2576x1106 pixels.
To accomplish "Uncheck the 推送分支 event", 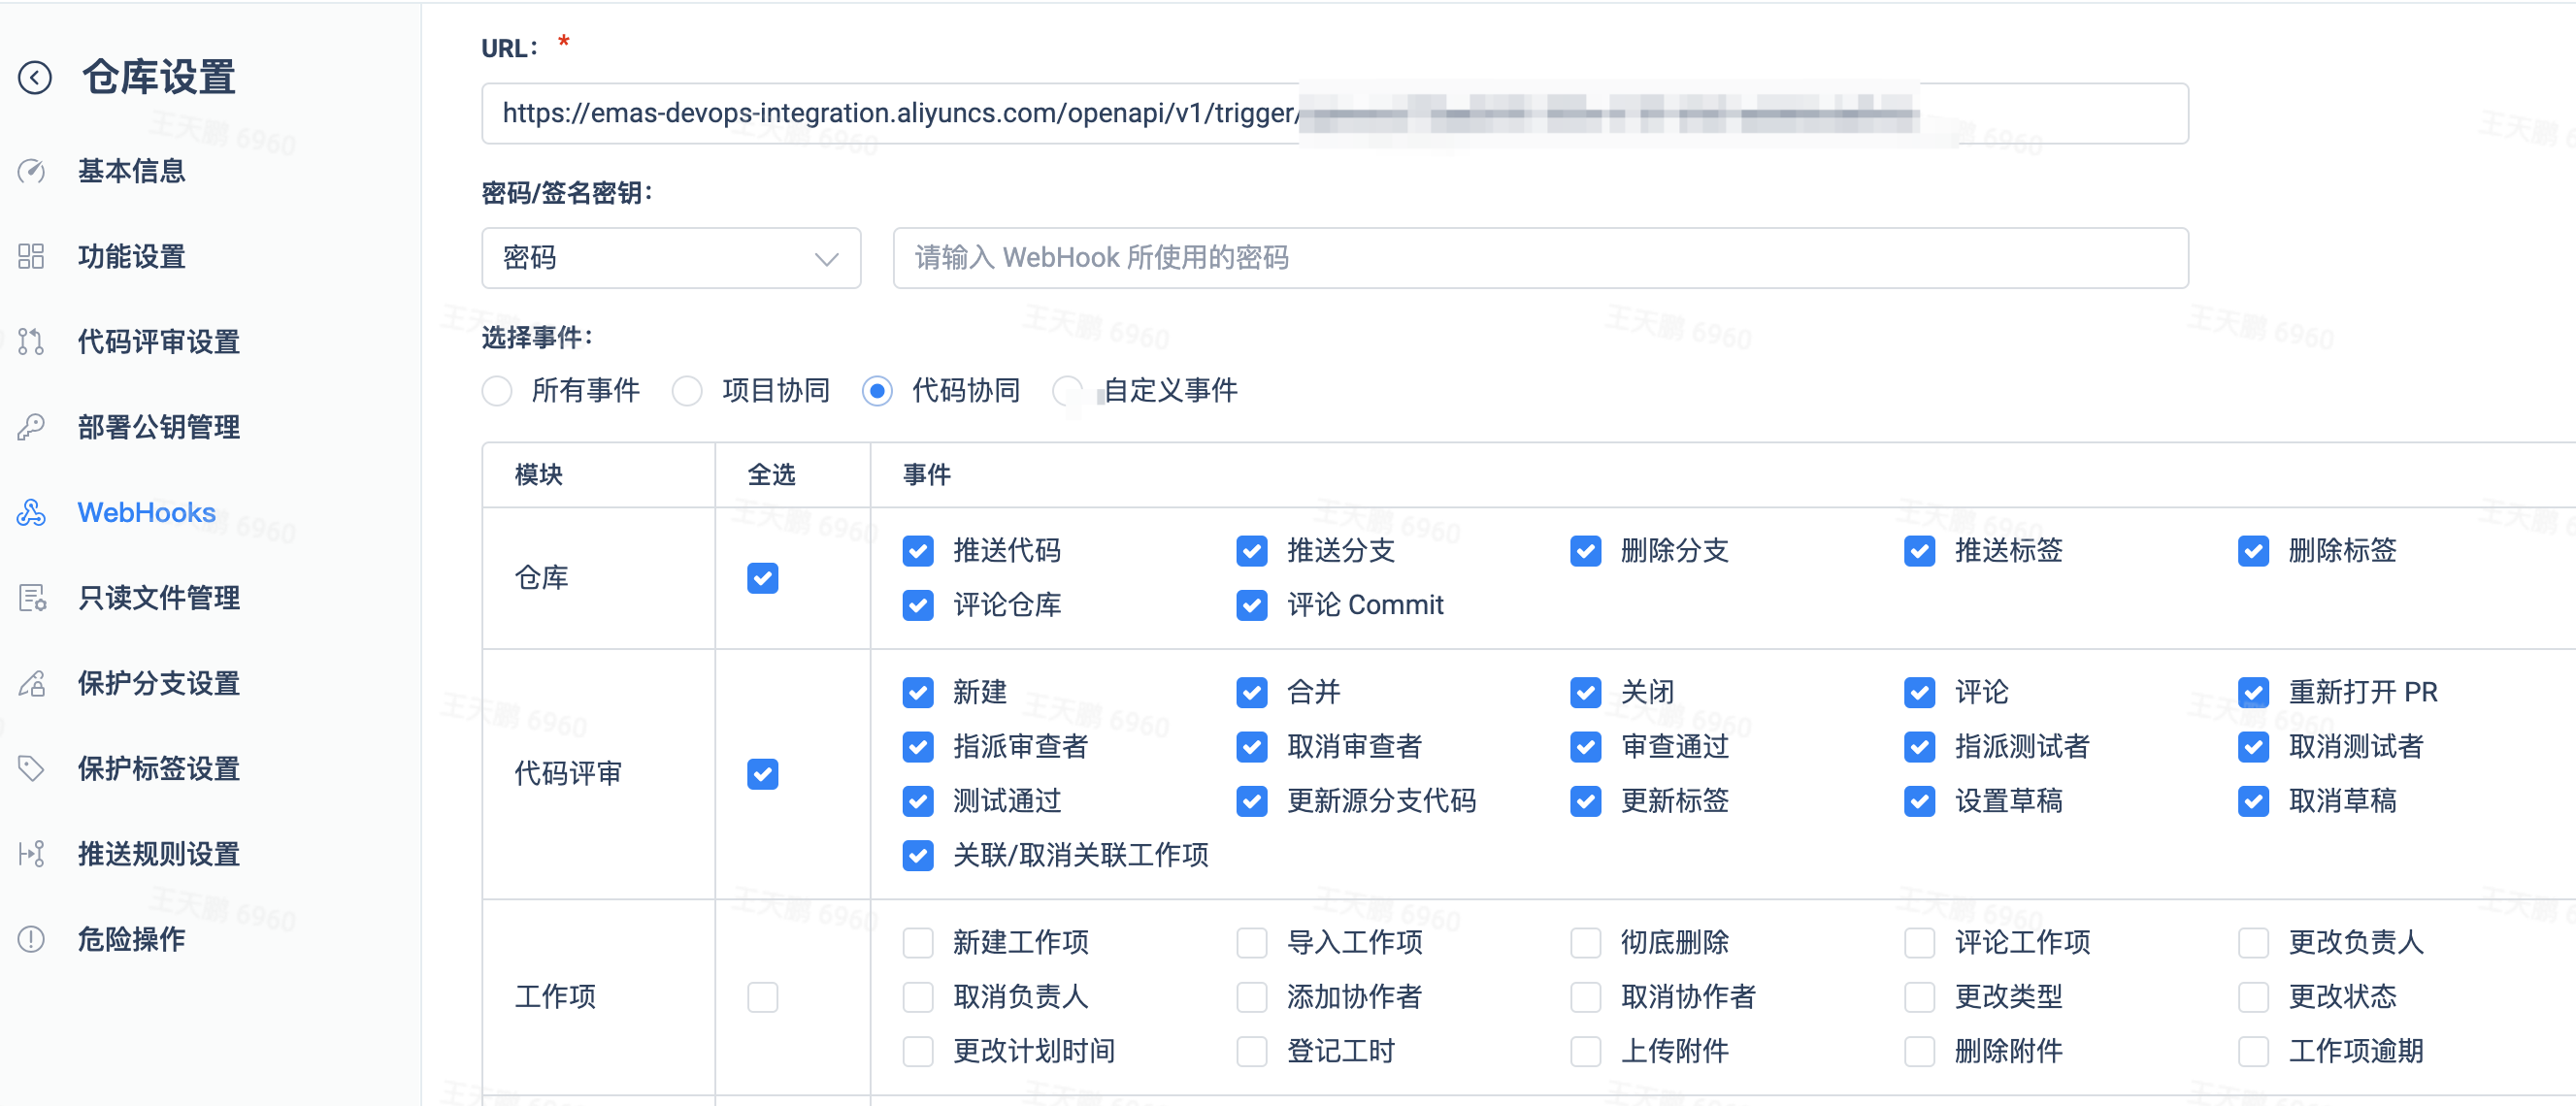I will (x=1252, y=551).
